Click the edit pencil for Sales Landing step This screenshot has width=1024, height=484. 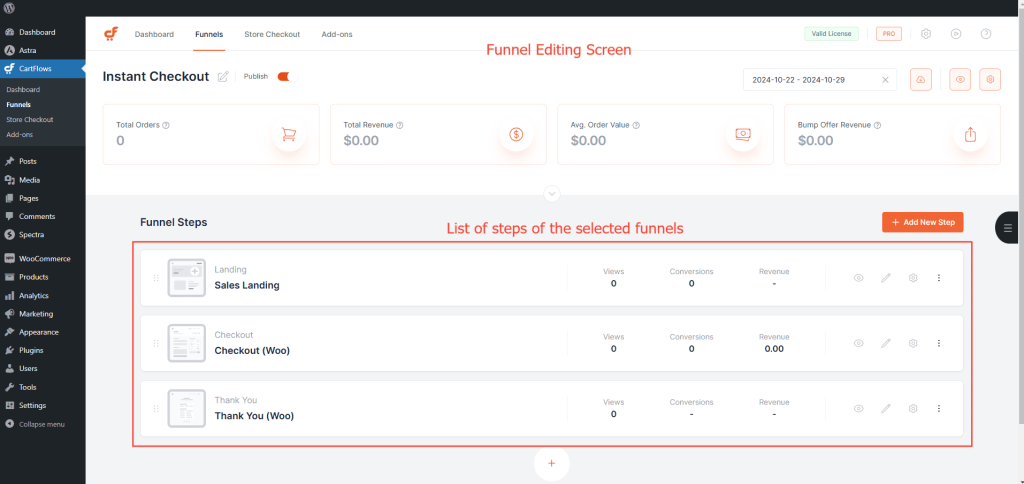[886, 278]
